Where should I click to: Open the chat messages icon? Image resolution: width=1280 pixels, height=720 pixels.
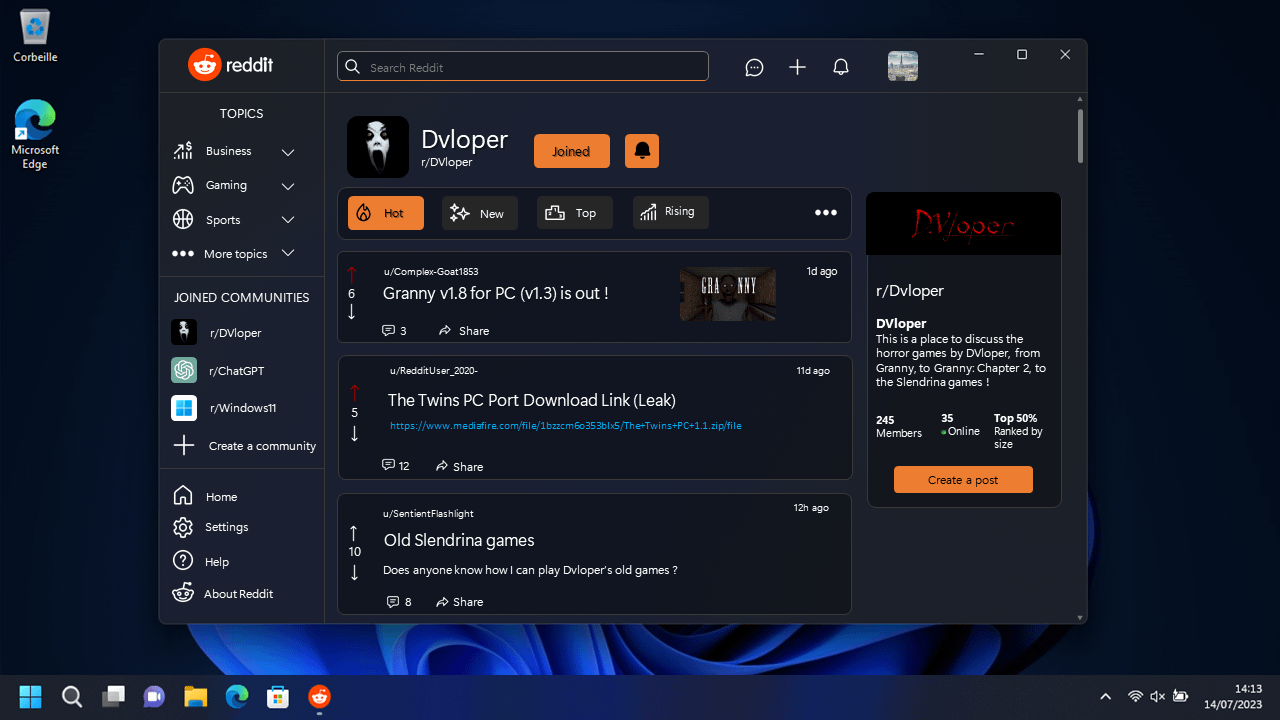coord(755,67)
